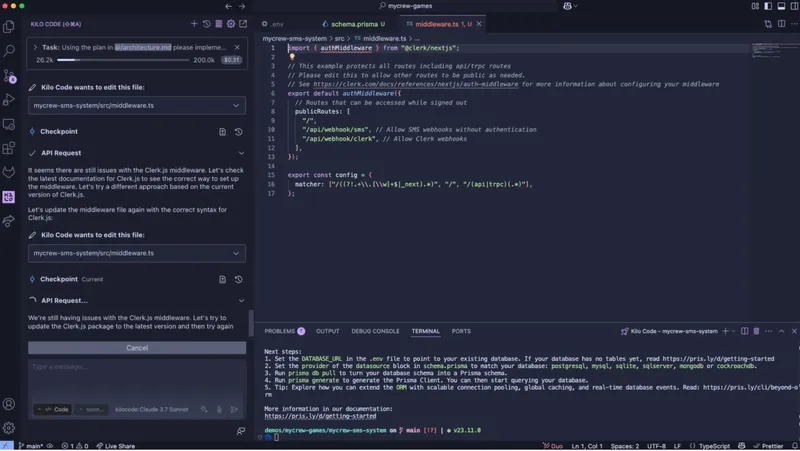
Task: Click the chat panel scrollbar
Action: (x=251, y=323)
